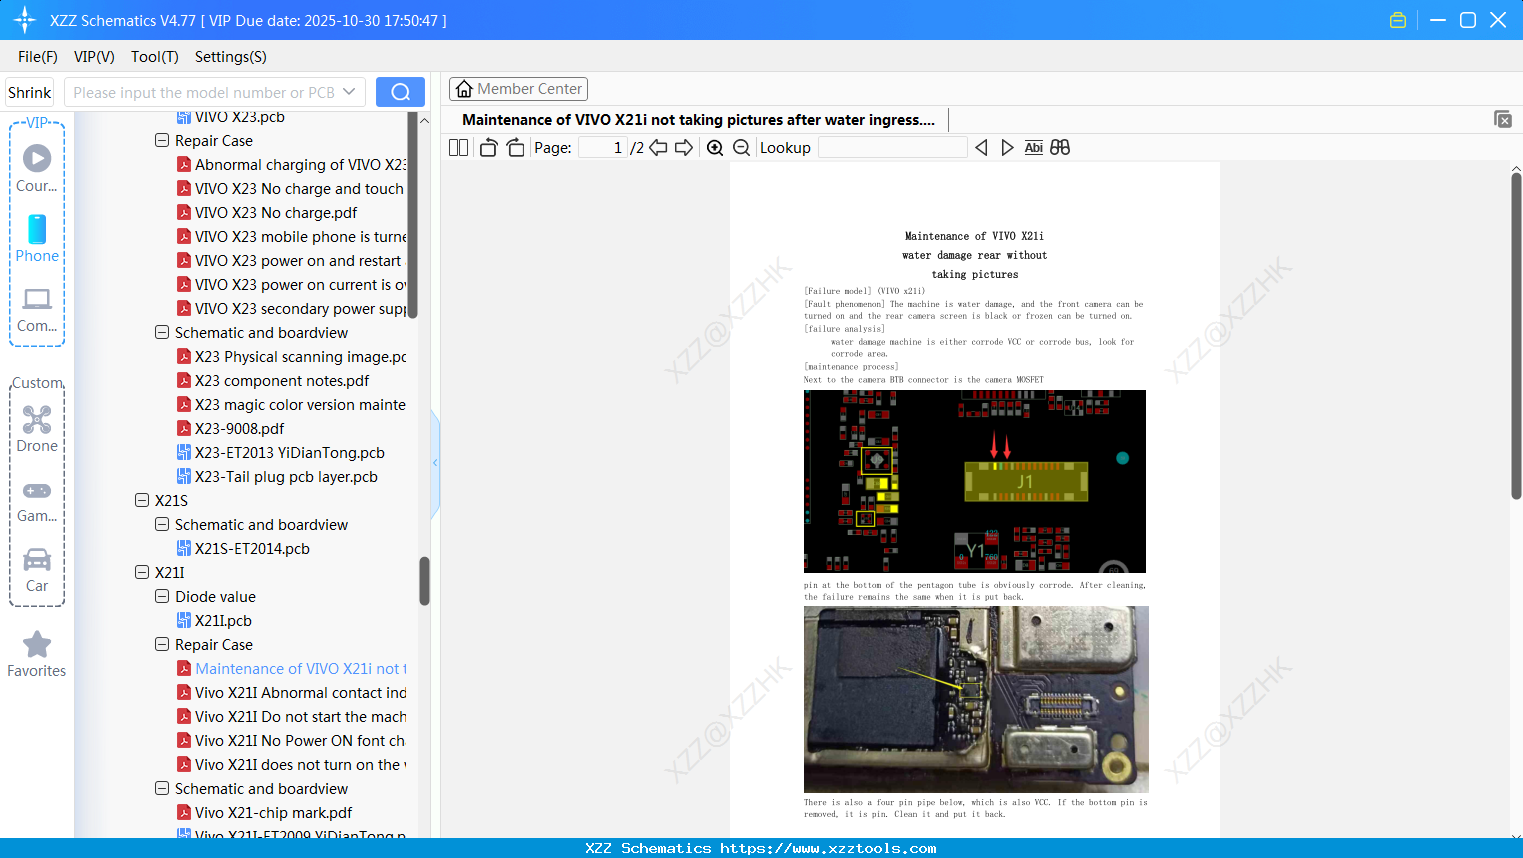Close the document tab panel icon

pos(1502,119)
